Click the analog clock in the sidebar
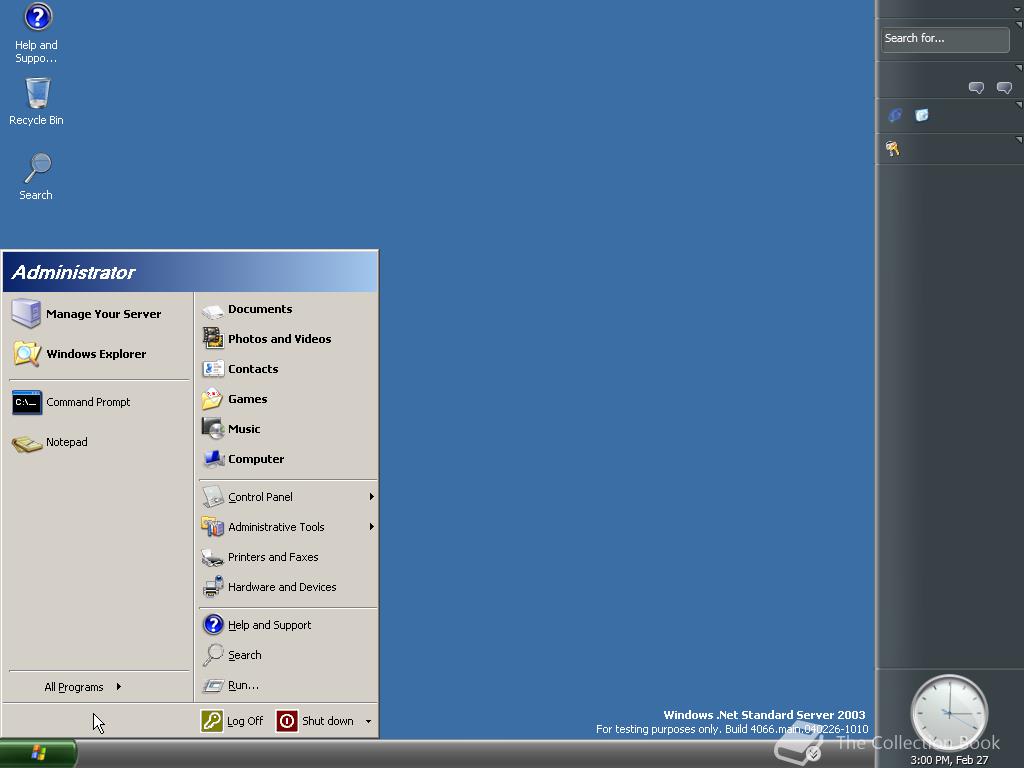 tap(949, 713)
